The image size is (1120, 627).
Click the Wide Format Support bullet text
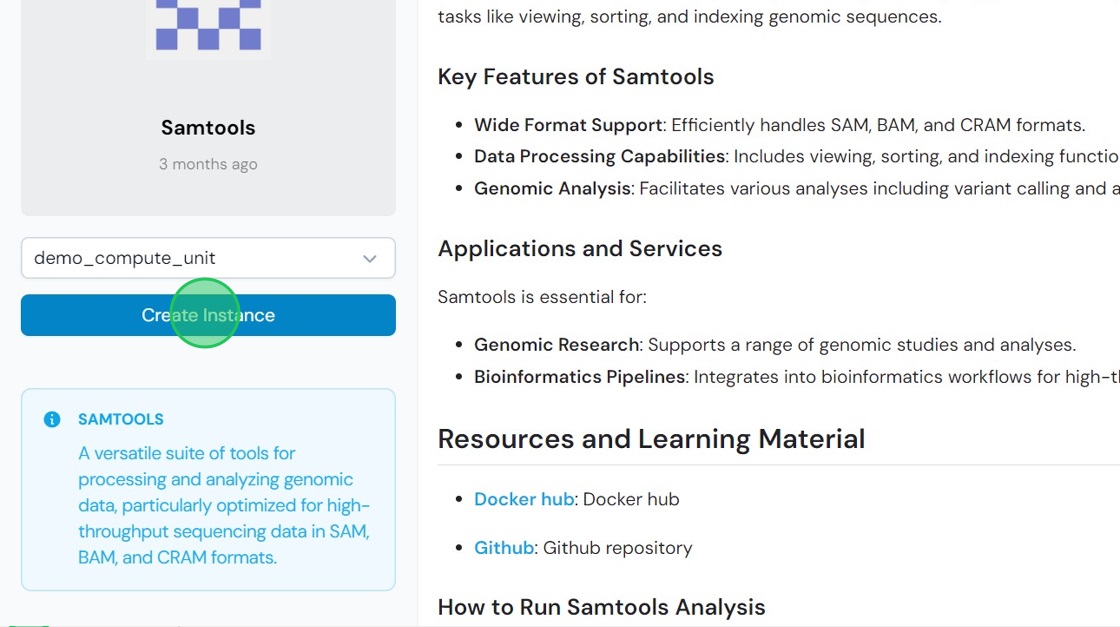tap(779, 125)
